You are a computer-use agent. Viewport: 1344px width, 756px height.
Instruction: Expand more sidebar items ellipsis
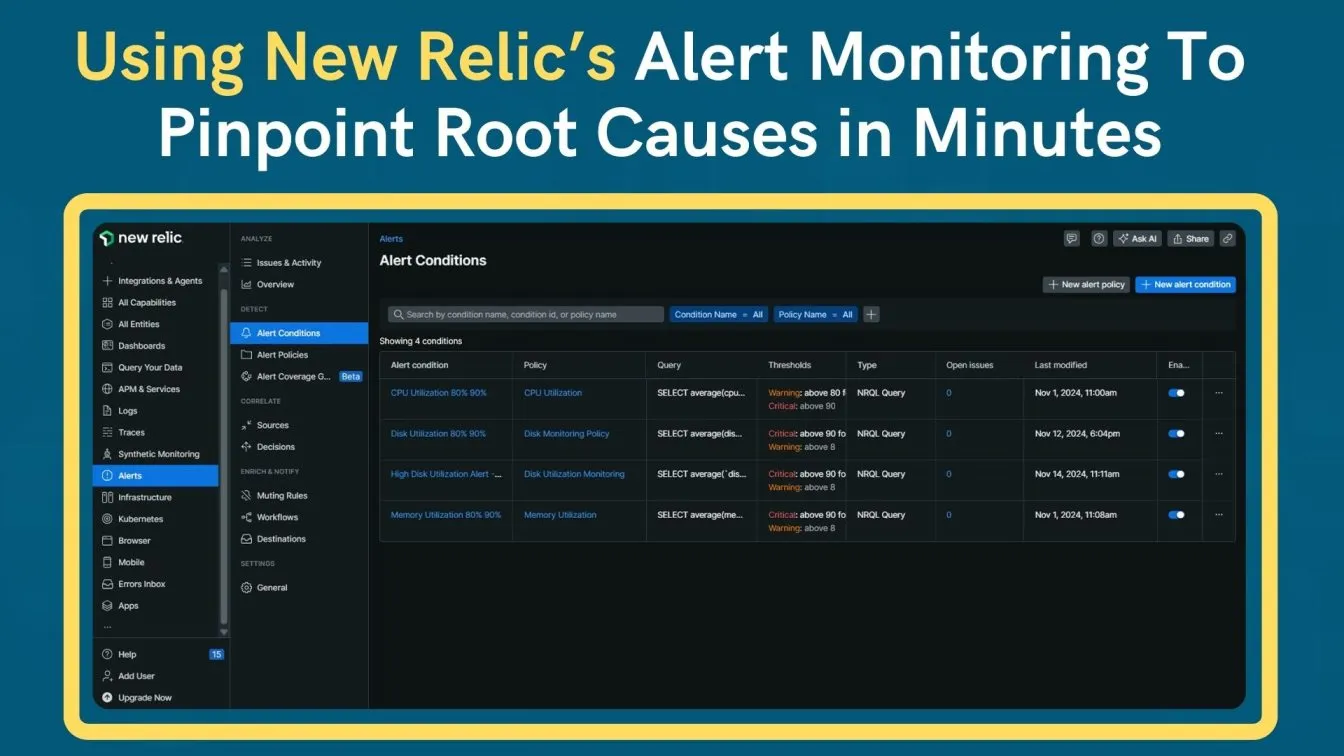click(107, 627)
